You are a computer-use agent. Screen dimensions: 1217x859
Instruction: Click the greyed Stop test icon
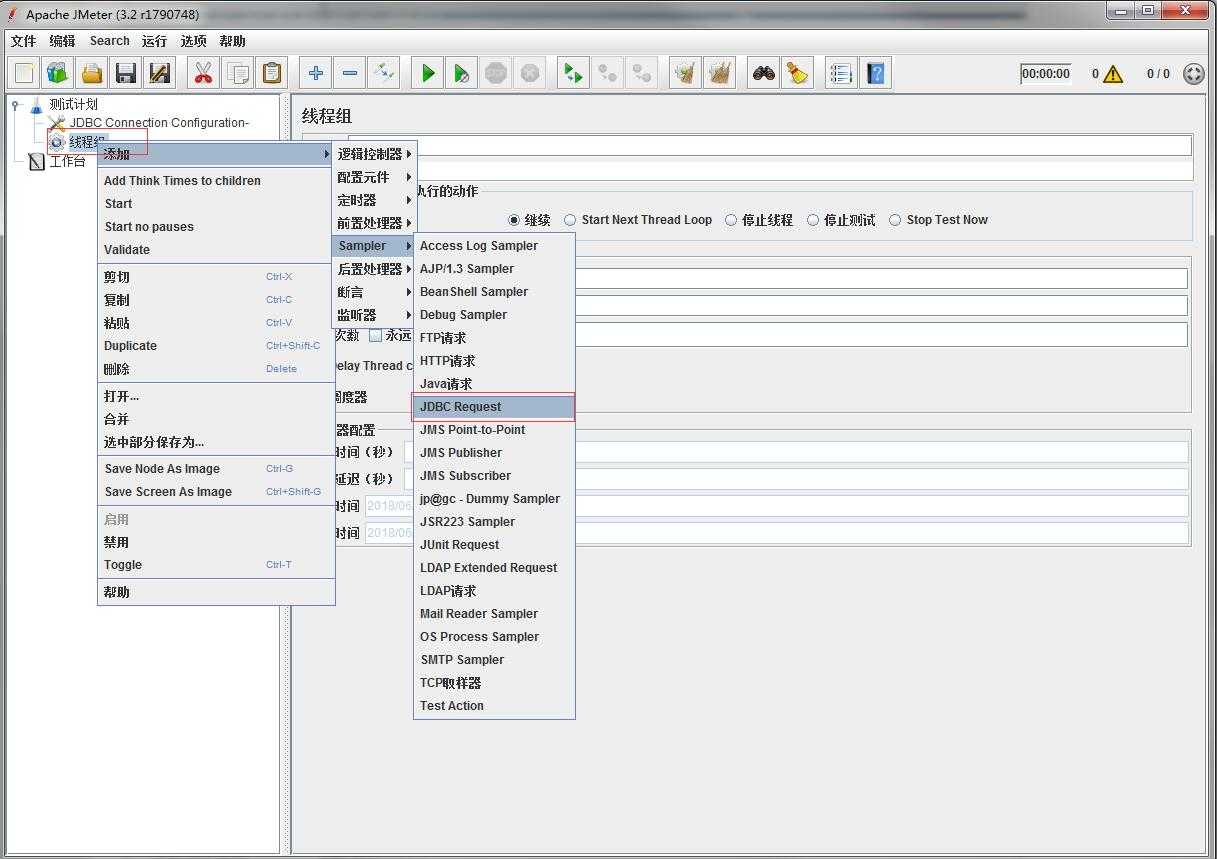[x=495, y=73]
